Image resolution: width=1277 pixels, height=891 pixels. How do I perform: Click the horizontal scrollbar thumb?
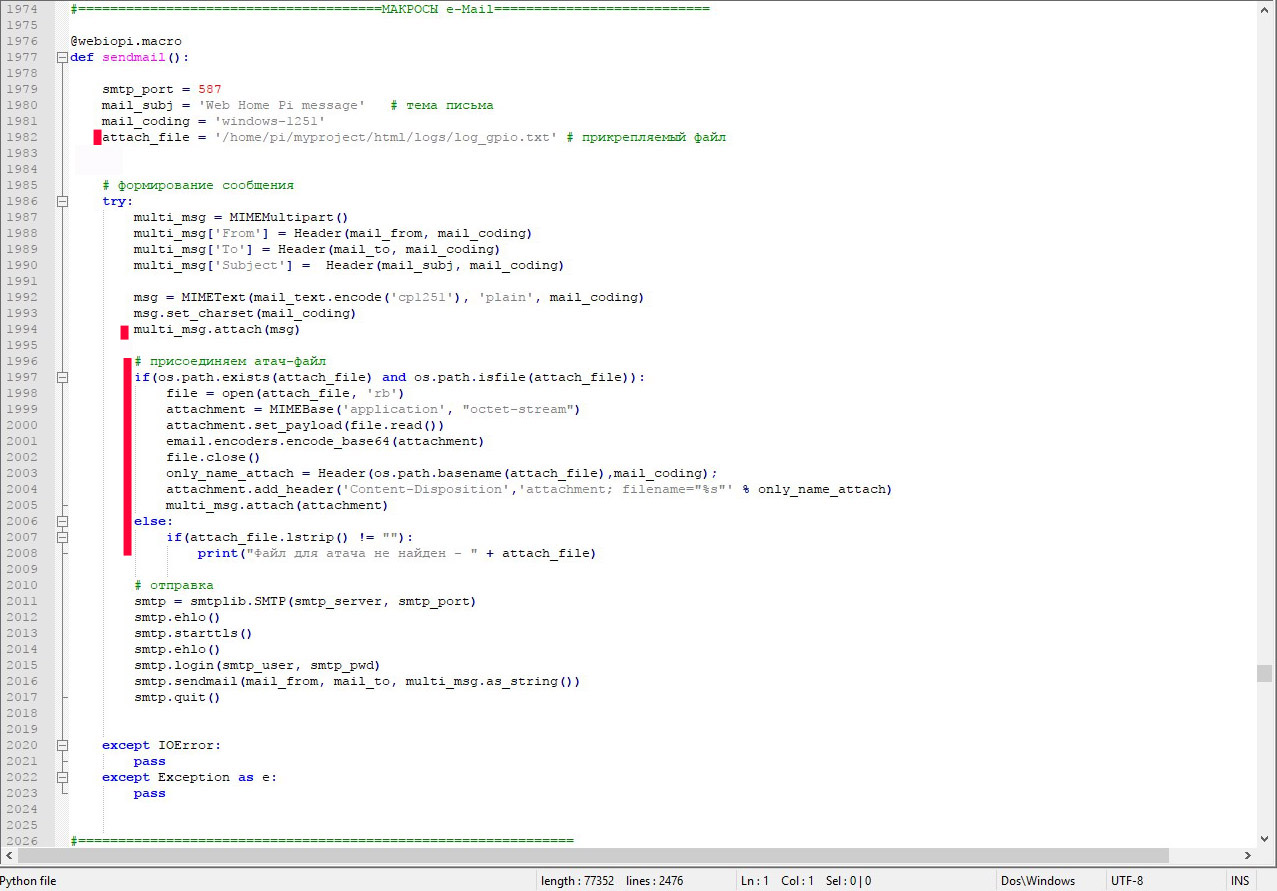pyautogui.click(x=593, y=856)
